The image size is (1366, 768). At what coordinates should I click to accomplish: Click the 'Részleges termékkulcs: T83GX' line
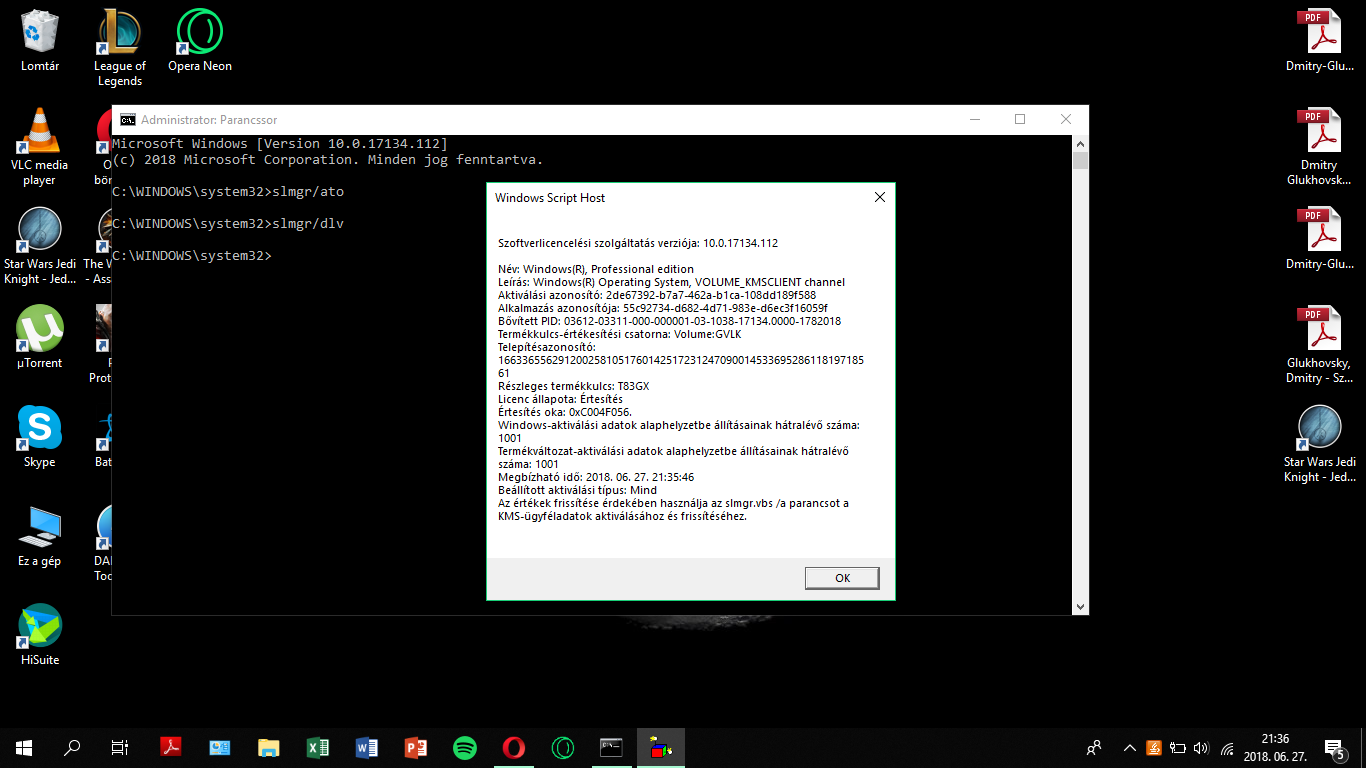(x=573, y=386)
